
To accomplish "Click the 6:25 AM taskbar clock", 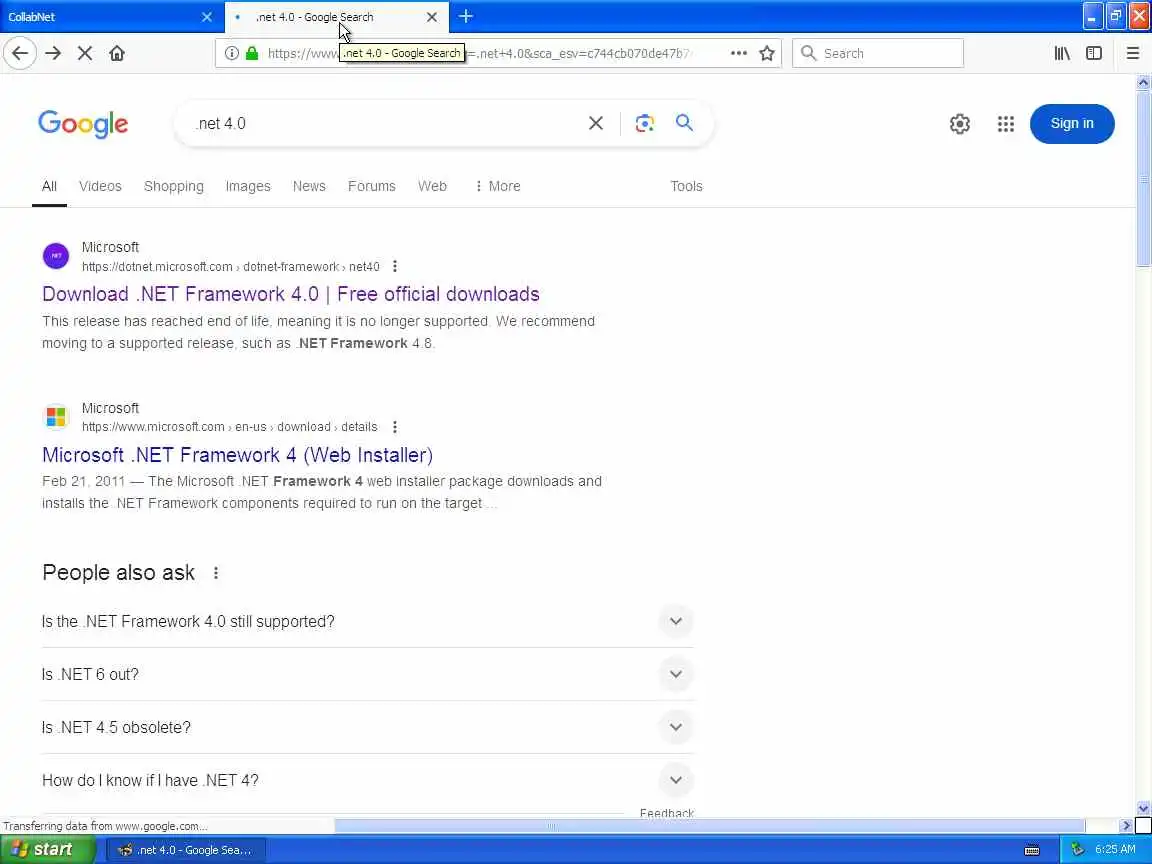I will [x=1115, y=849].
